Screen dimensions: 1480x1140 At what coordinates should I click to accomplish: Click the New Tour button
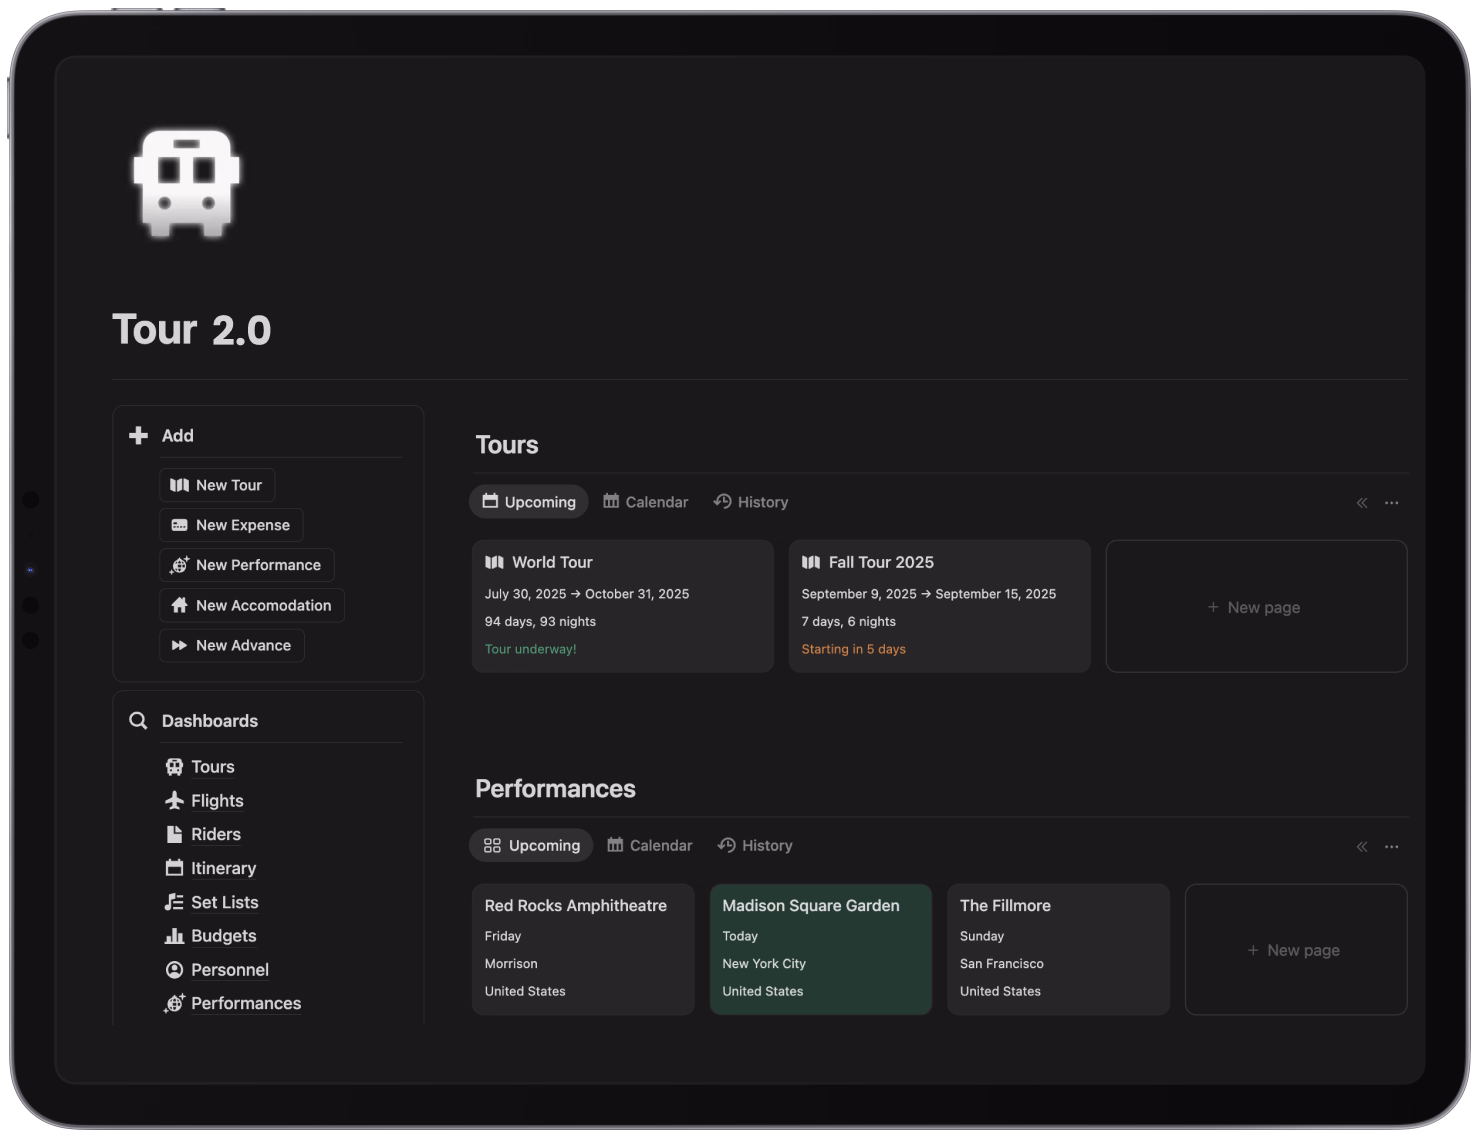[x=217, y=484]
